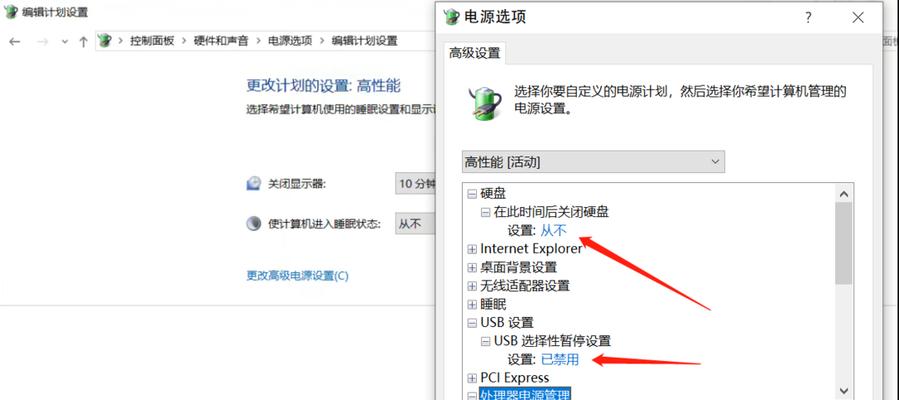Expand the Internet Explorer tree node

point(472,249)
